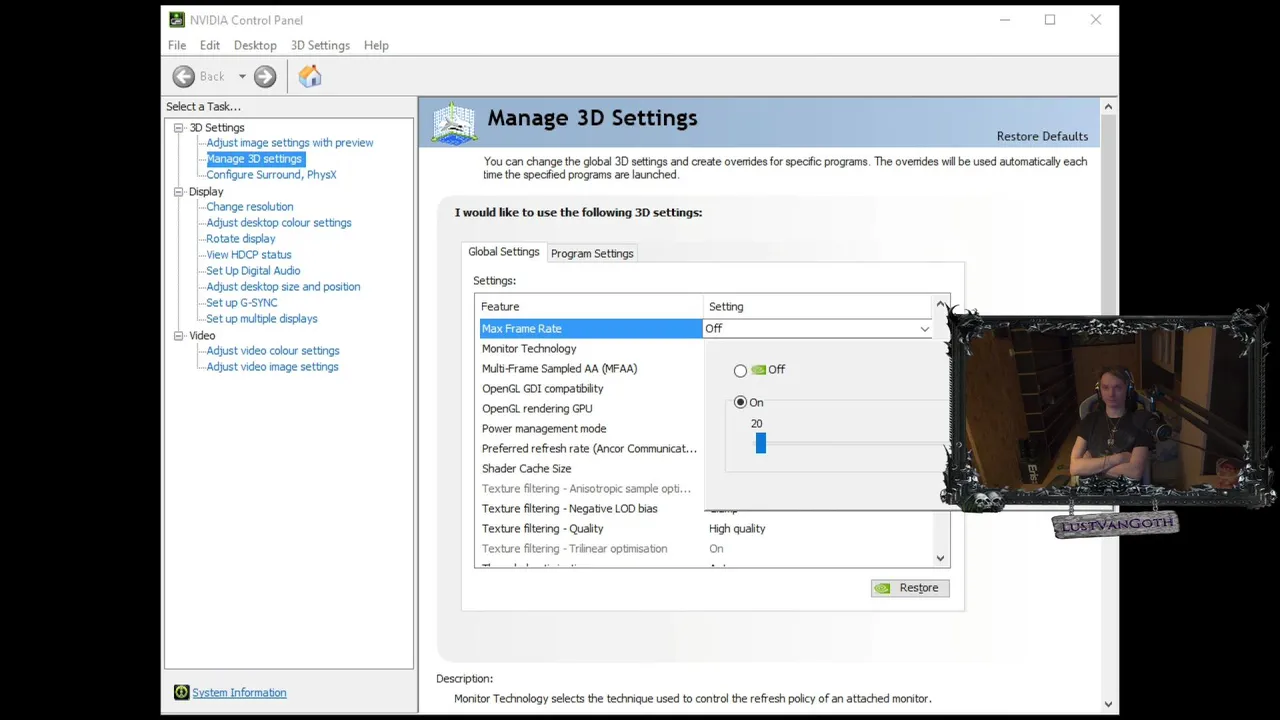Open Set Up Digital Audio
The width and height of the screenshot is (1280, 720).
(253, 270)
